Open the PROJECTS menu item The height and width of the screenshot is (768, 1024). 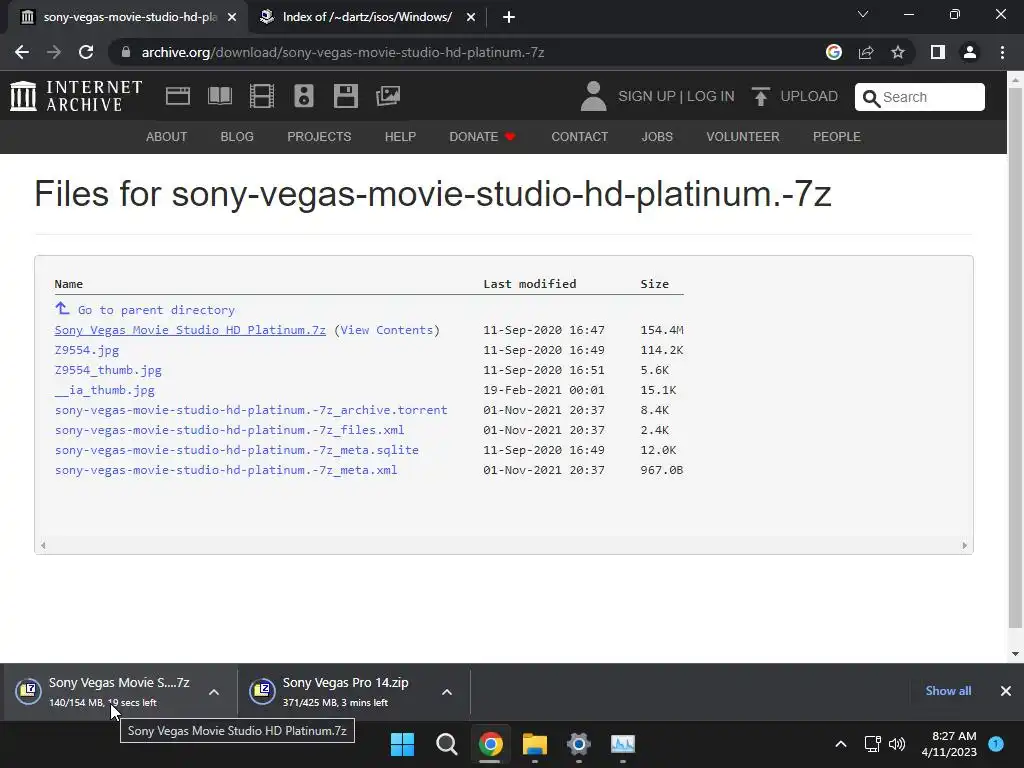(319, 136)
